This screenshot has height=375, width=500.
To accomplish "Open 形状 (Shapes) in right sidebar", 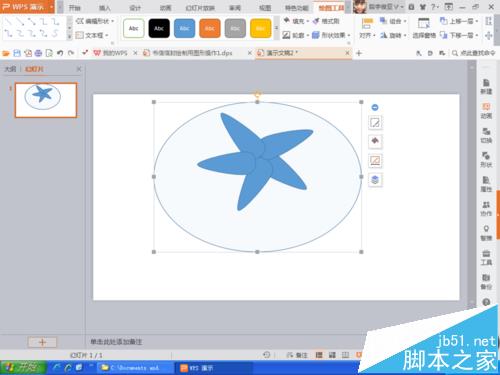I will point(486,160).
